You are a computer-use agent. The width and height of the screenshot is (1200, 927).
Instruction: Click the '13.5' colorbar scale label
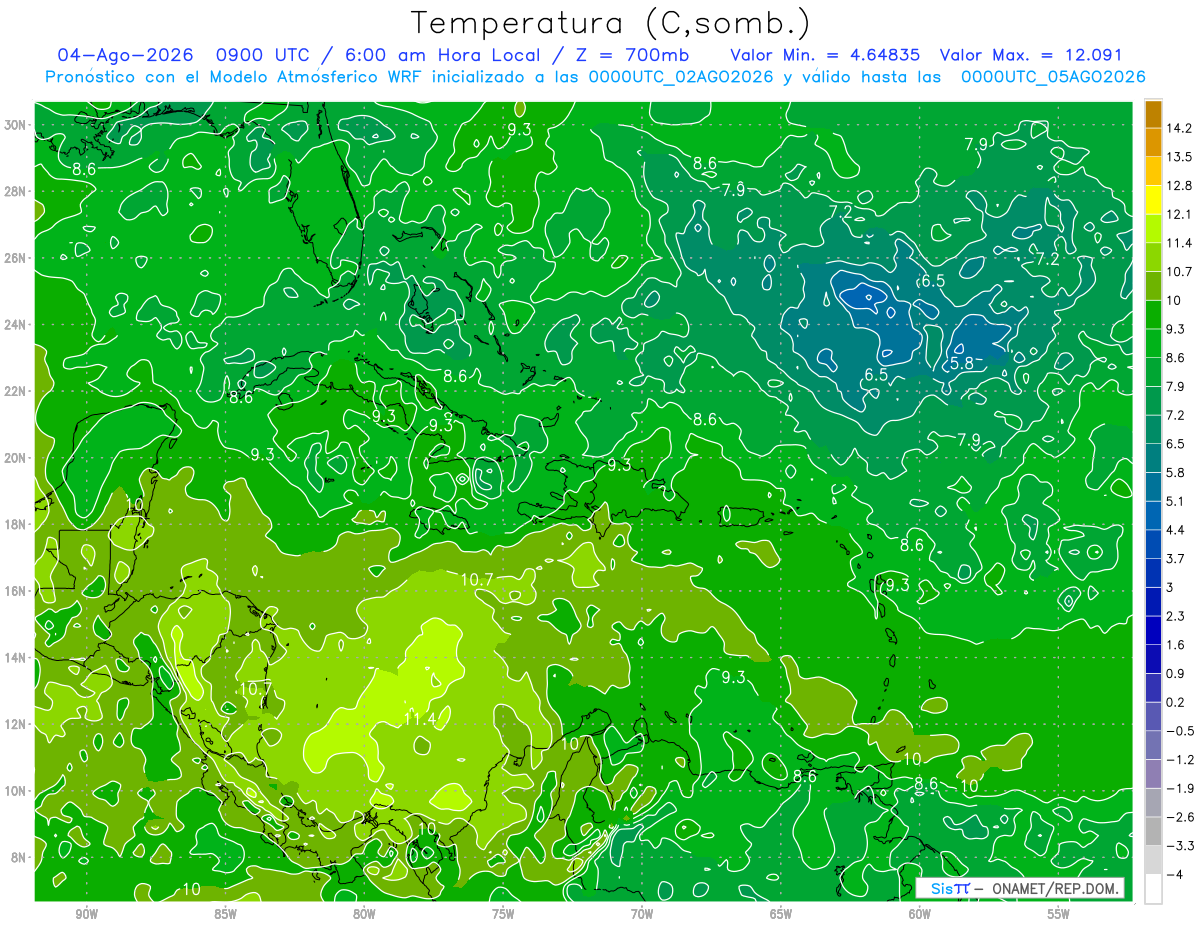pos(1180,157)
